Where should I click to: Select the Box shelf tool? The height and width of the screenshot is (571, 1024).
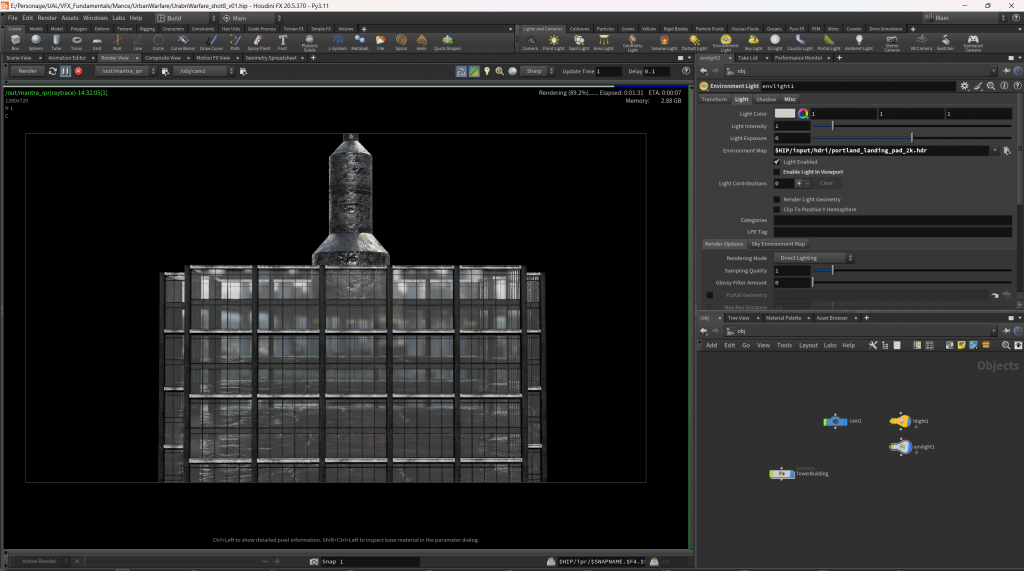pyautogui.click(x=15, y=42)
